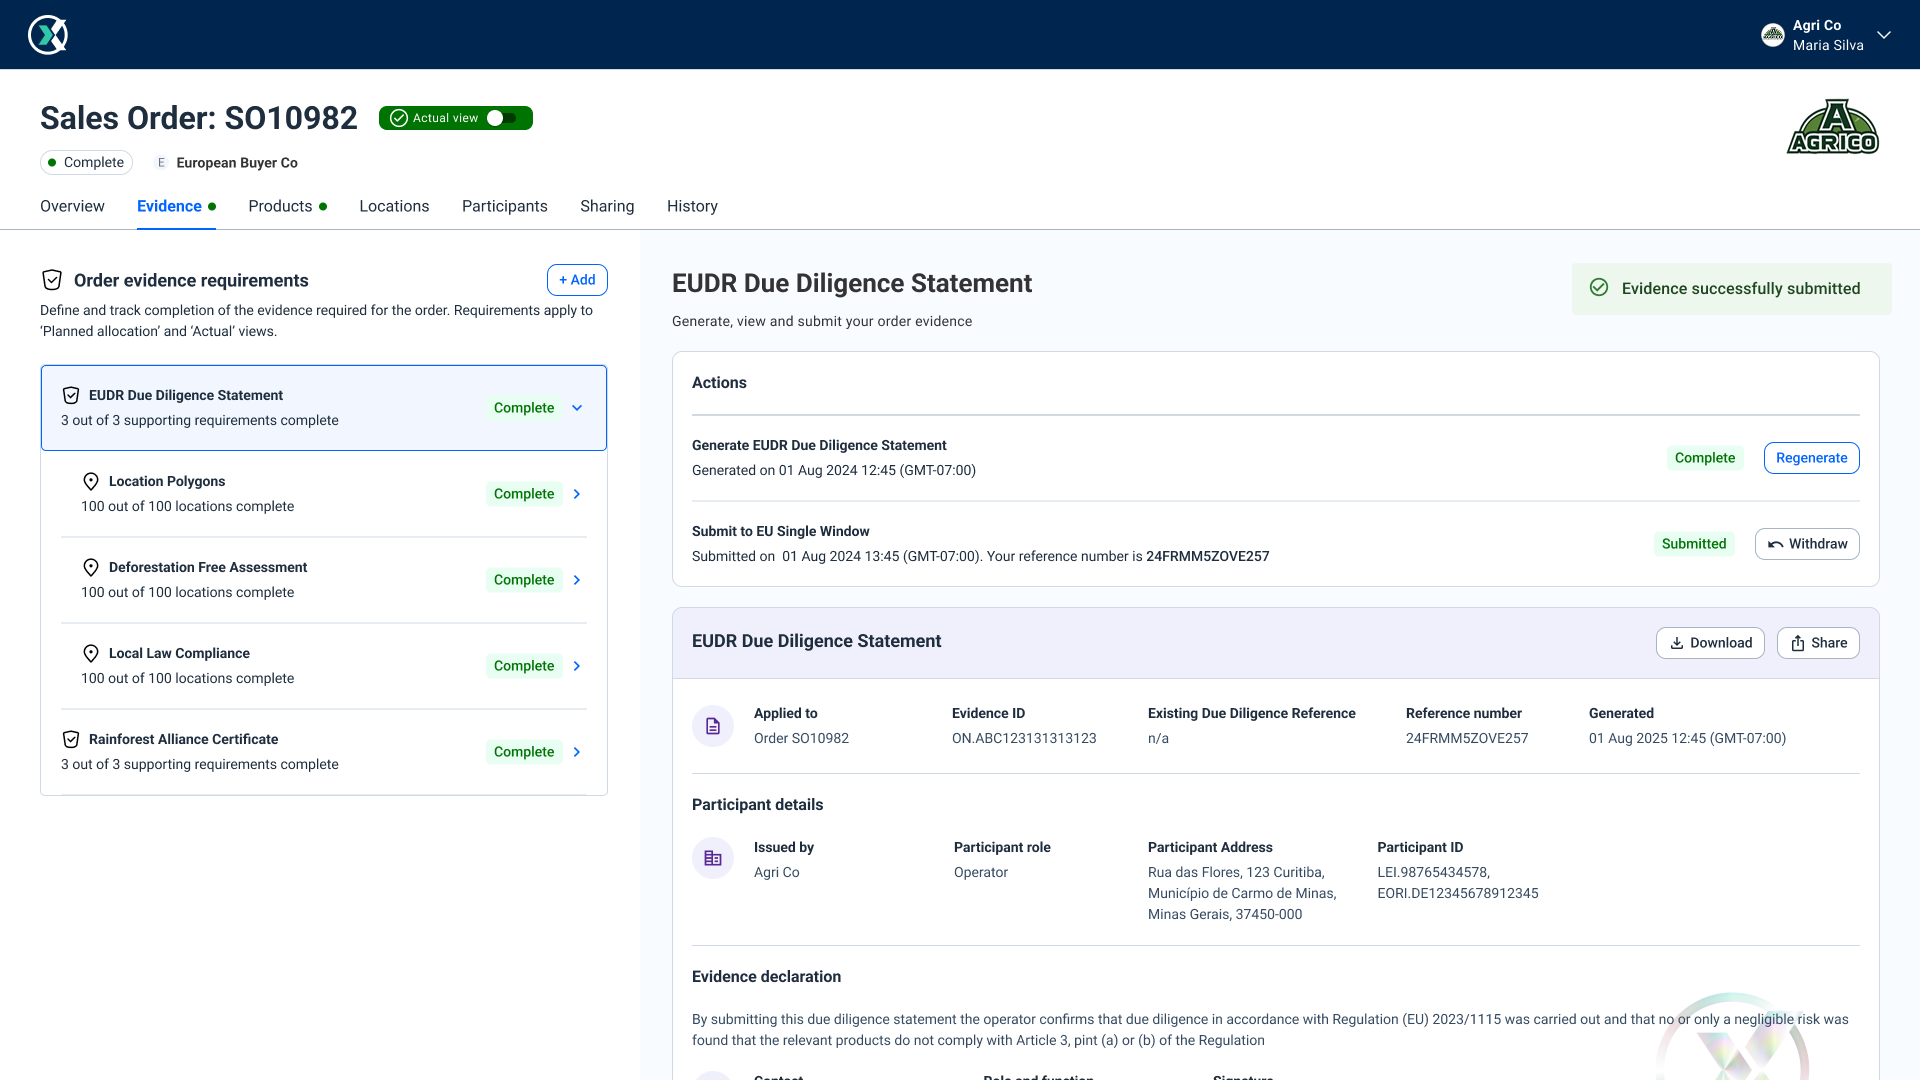Viewport: 1920px width, 1080px height.
Task: Click the pin icon for Location Polygons
Action: tap(91, 481)
